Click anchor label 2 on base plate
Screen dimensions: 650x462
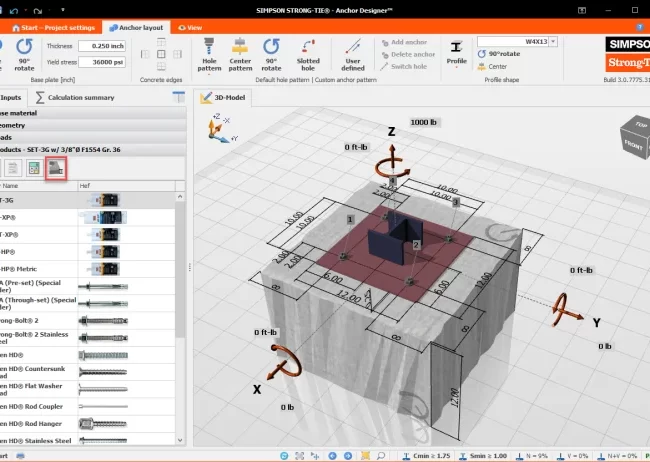416,245
